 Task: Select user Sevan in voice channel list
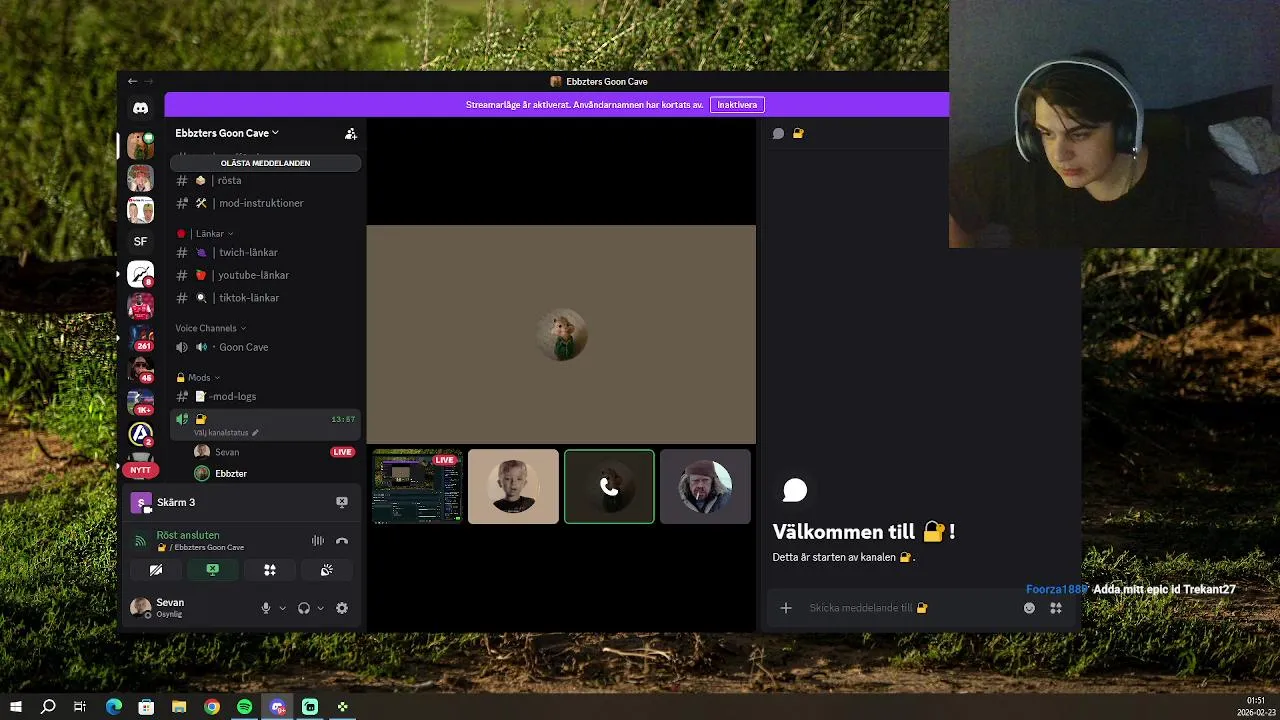click(x=226, y=452)
